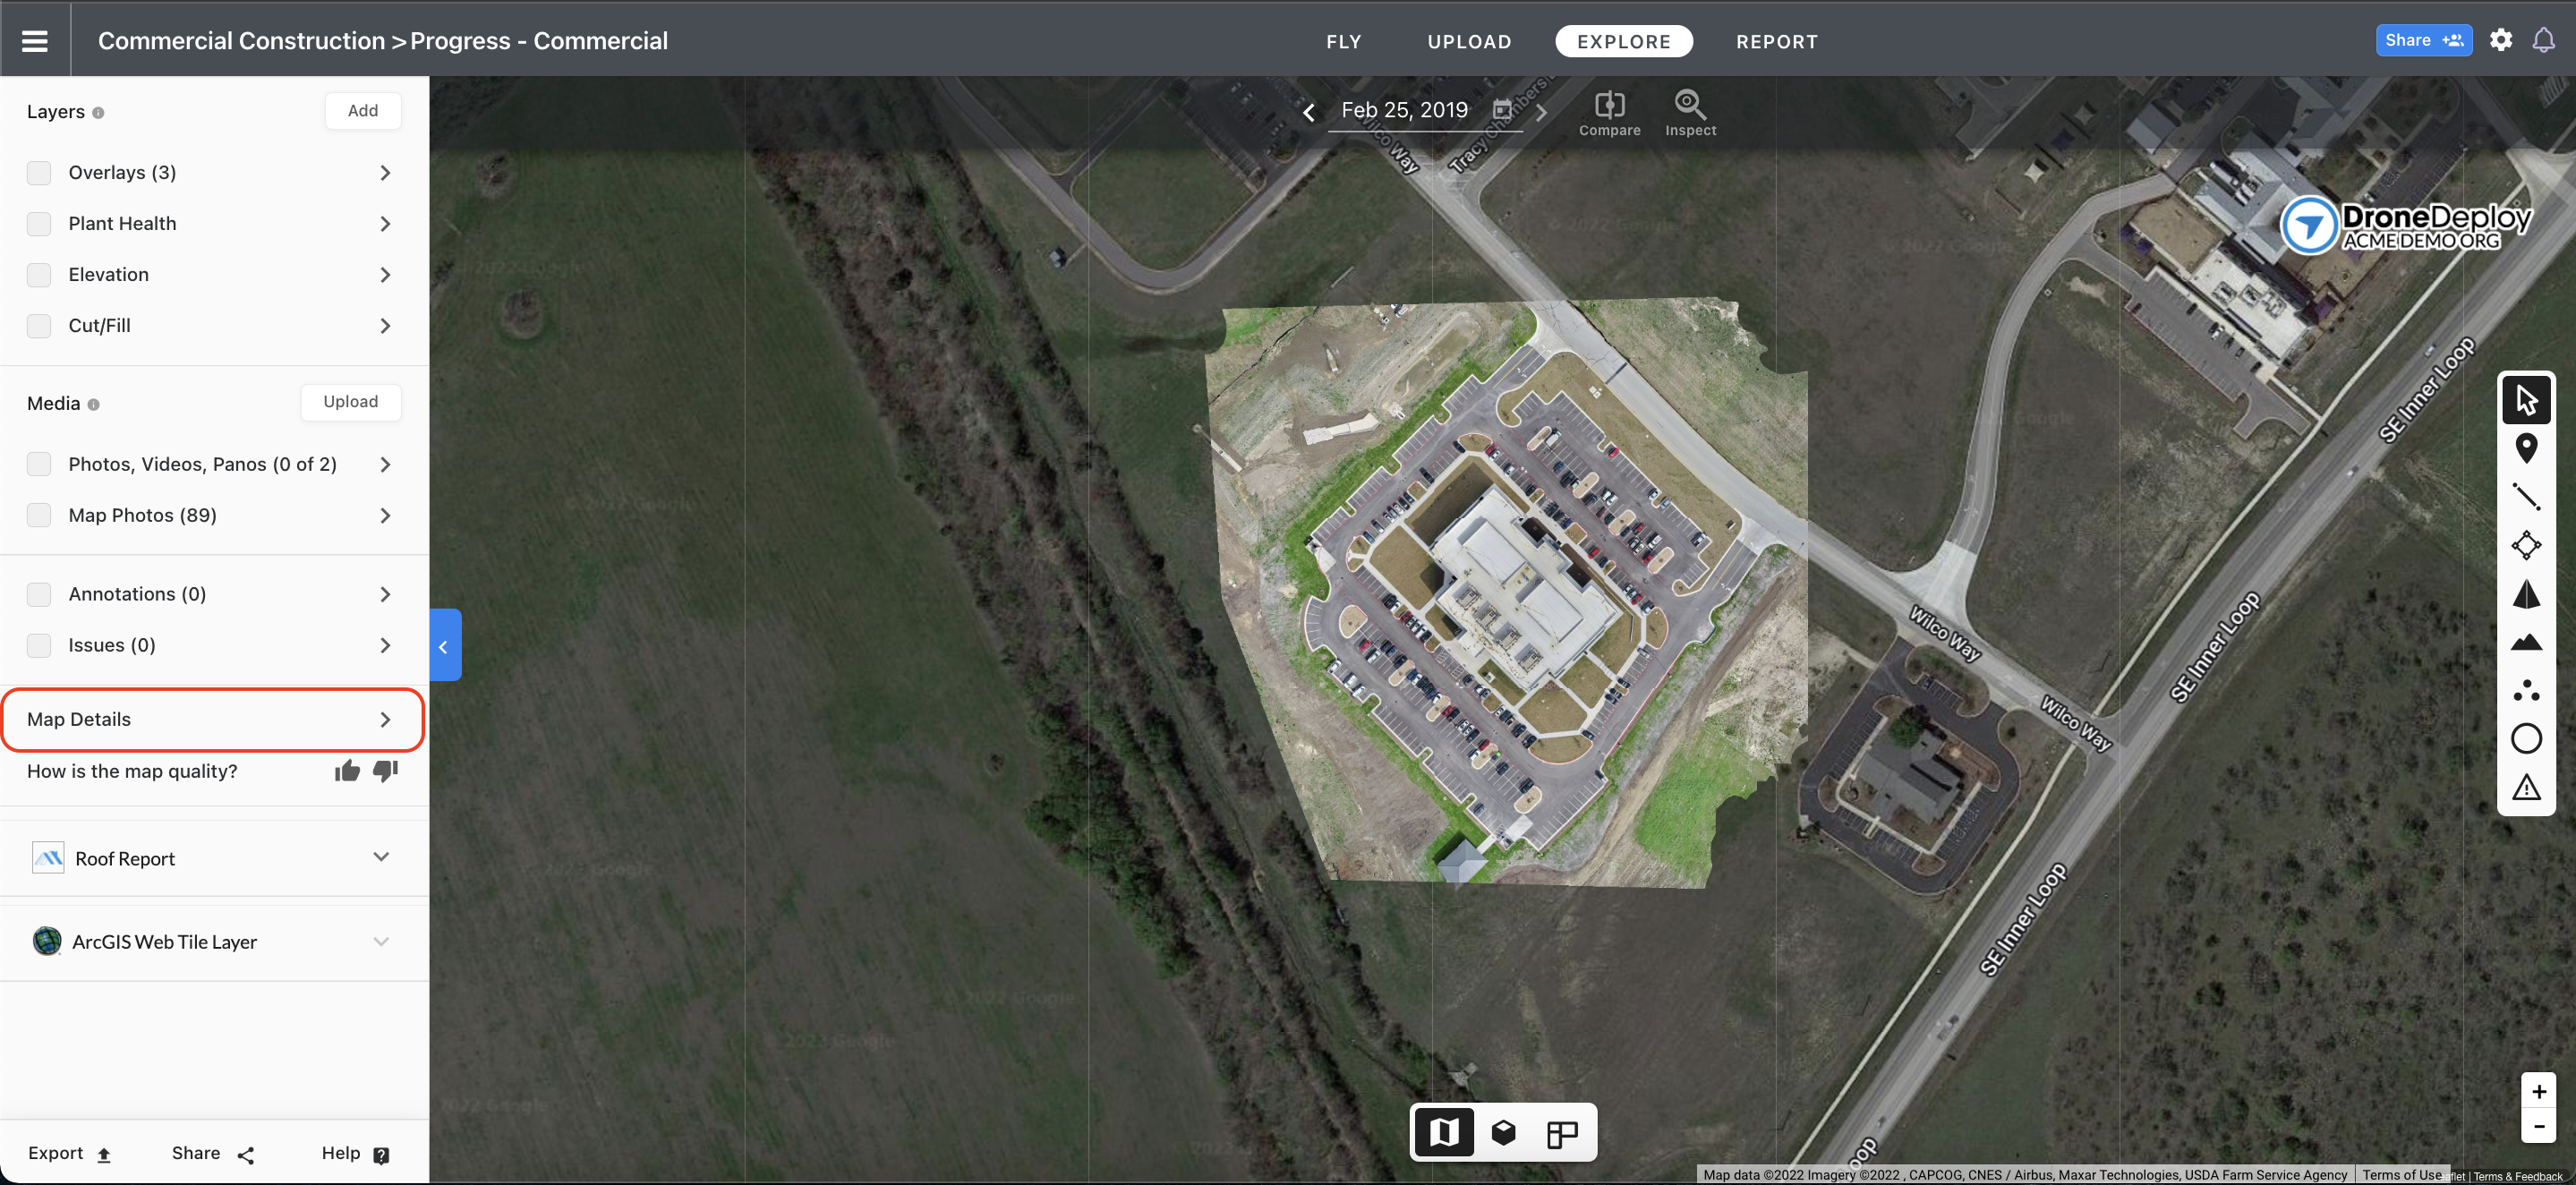Click the blue Share button
The image size is (2576, 1185).
tap(2423, 41)
